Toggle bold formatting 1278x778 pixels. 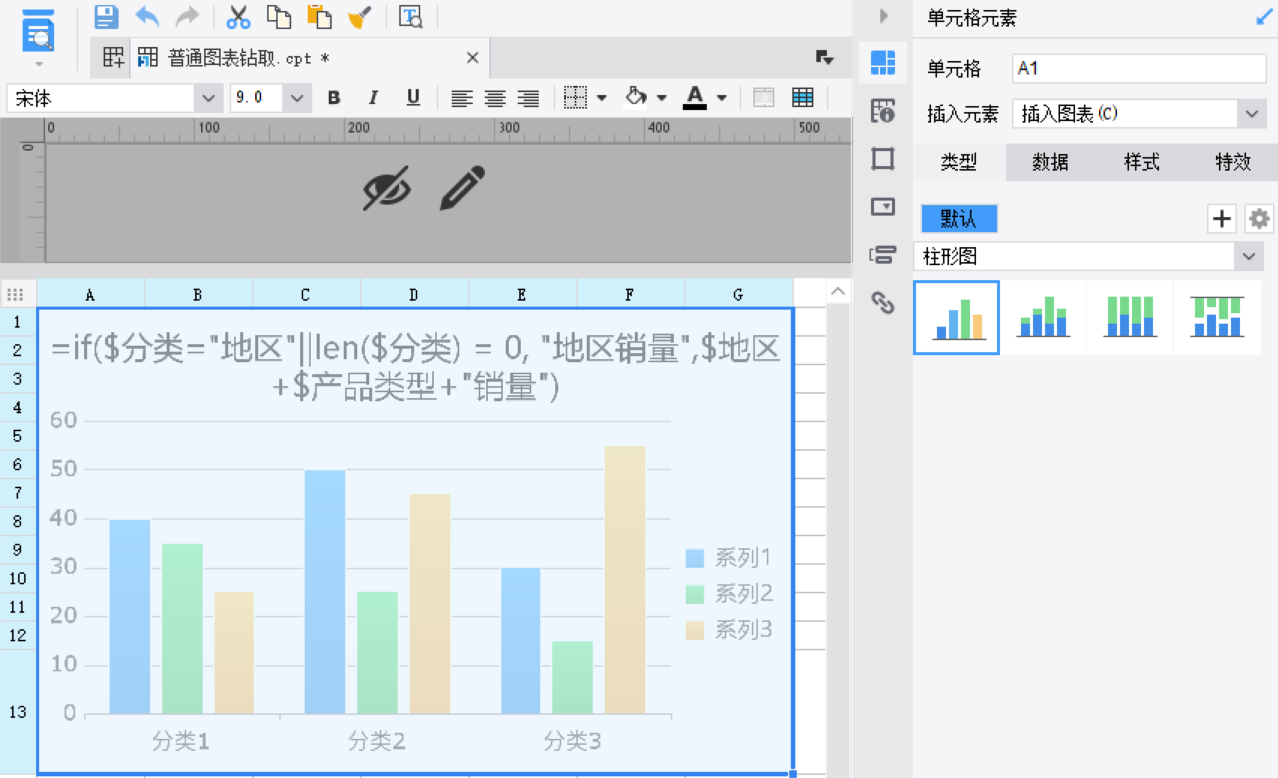[334, 98]
